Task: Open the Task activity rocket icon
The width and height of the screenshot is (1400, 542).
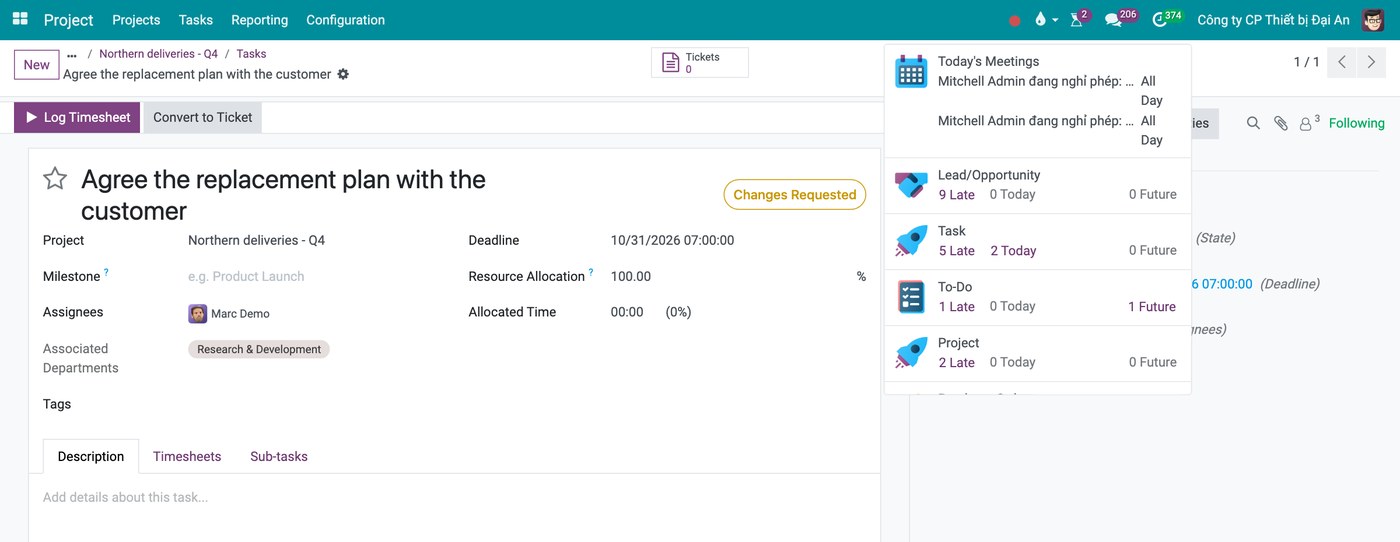Action: tap(911, 240)
